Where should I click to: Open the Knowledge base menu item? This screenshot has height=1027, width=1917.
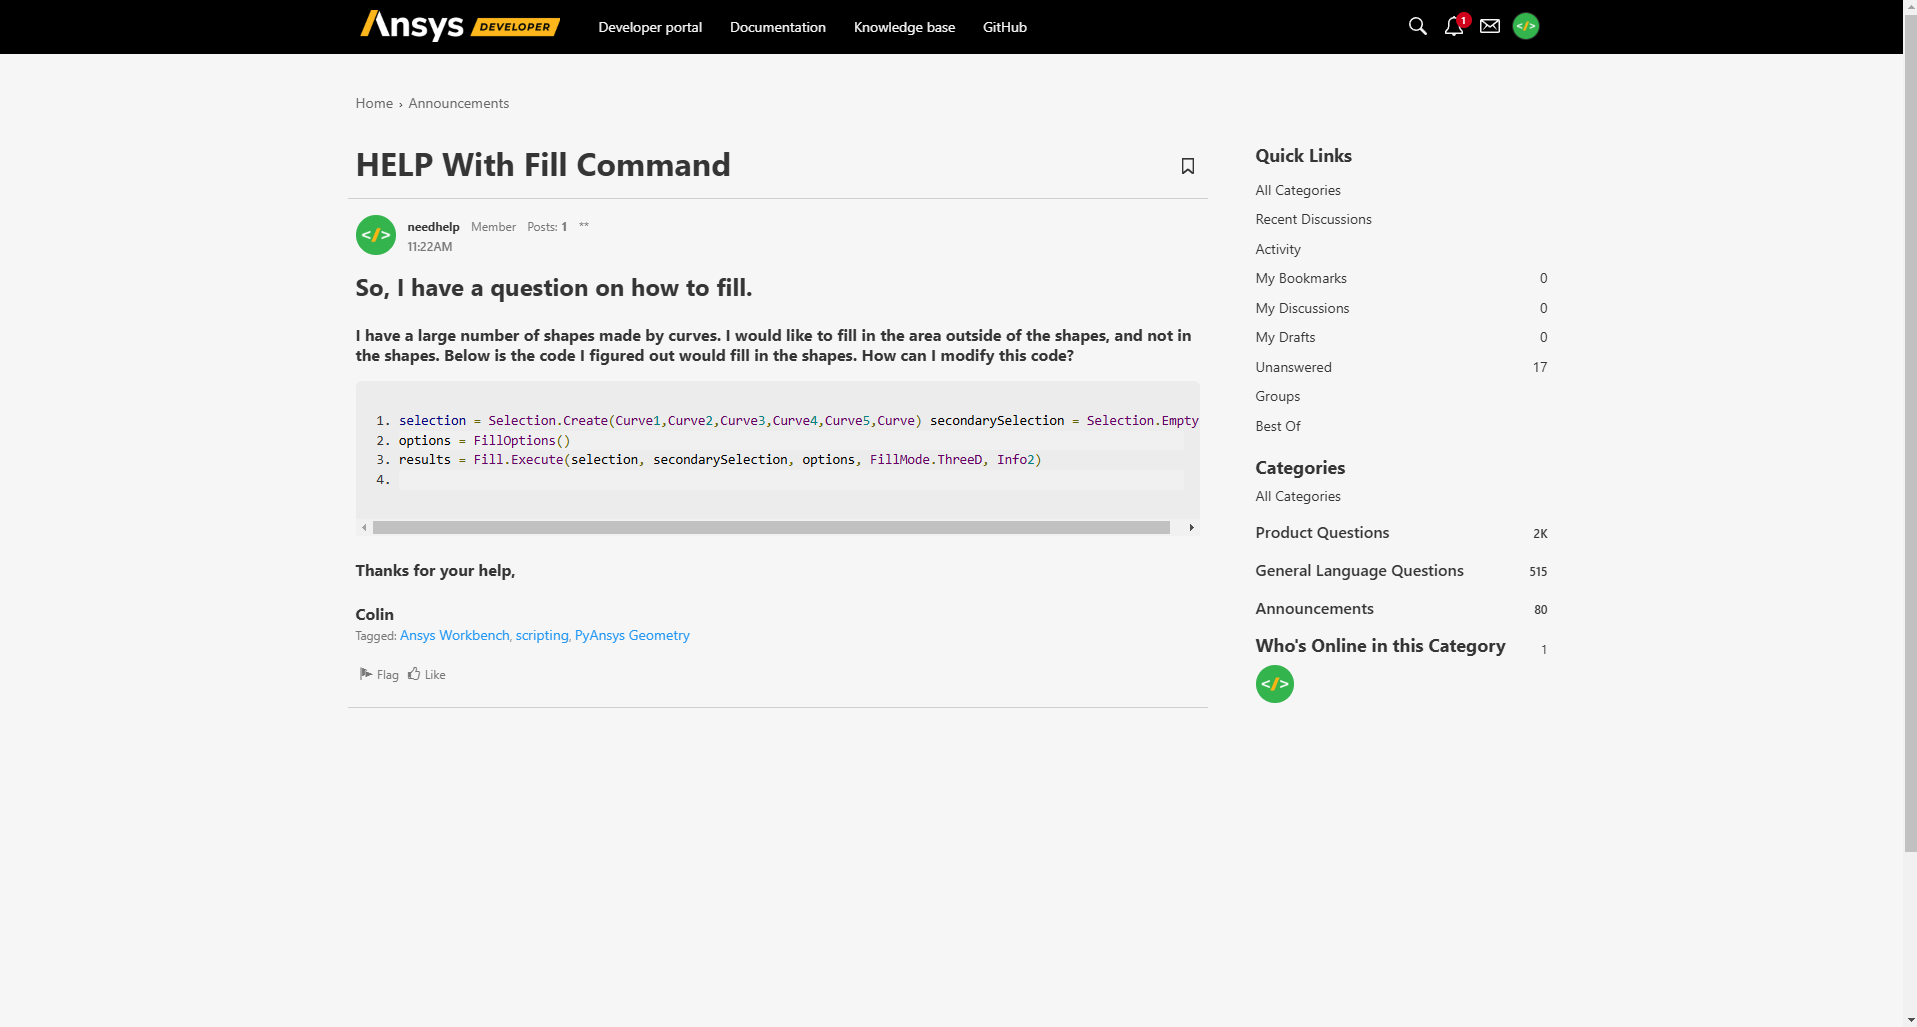(904, 27)
